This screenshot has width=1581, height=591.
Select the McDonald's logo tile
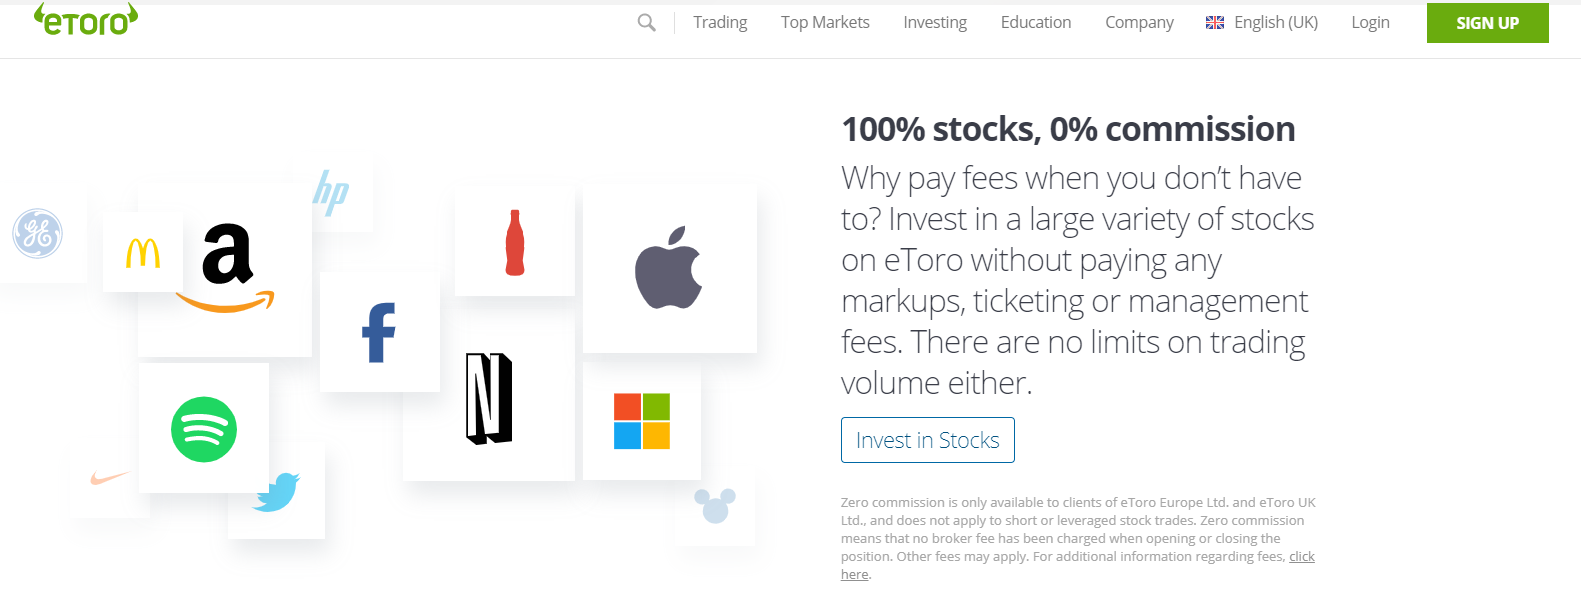(143, 253)
